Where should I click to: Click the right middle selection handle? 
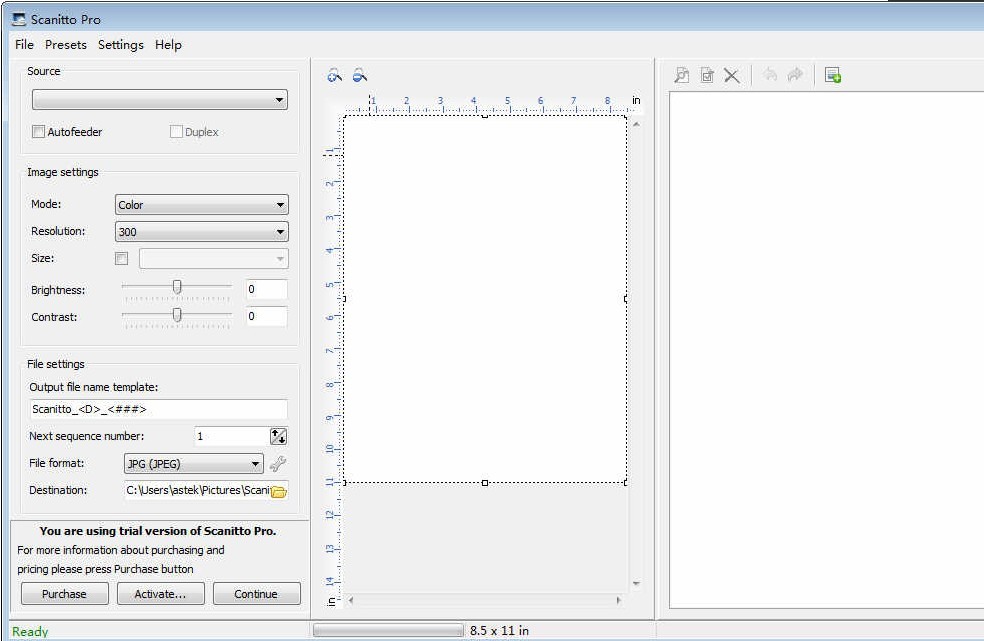point(626,299)
